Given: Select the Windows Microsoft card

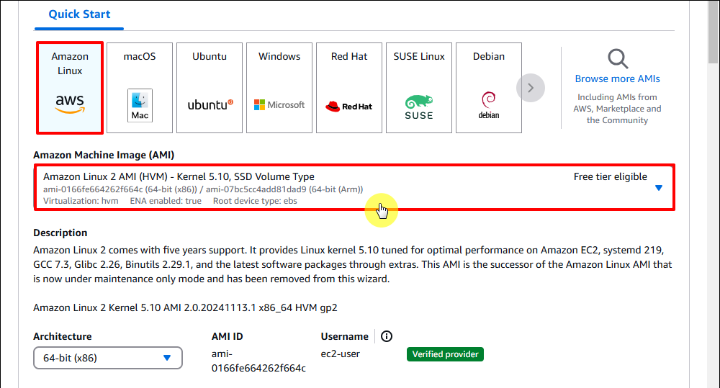Looking at the screenshot, I should click(279, 88).
